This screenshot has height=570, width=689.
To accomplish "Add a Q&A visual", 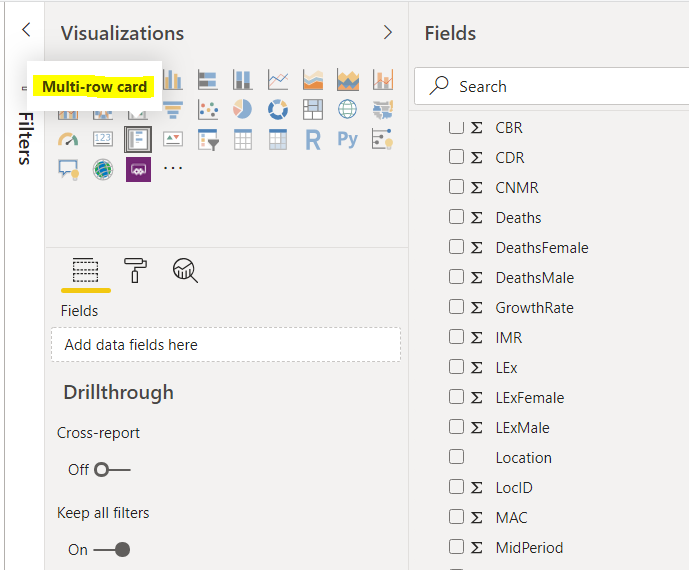I will tap(68, 169).
